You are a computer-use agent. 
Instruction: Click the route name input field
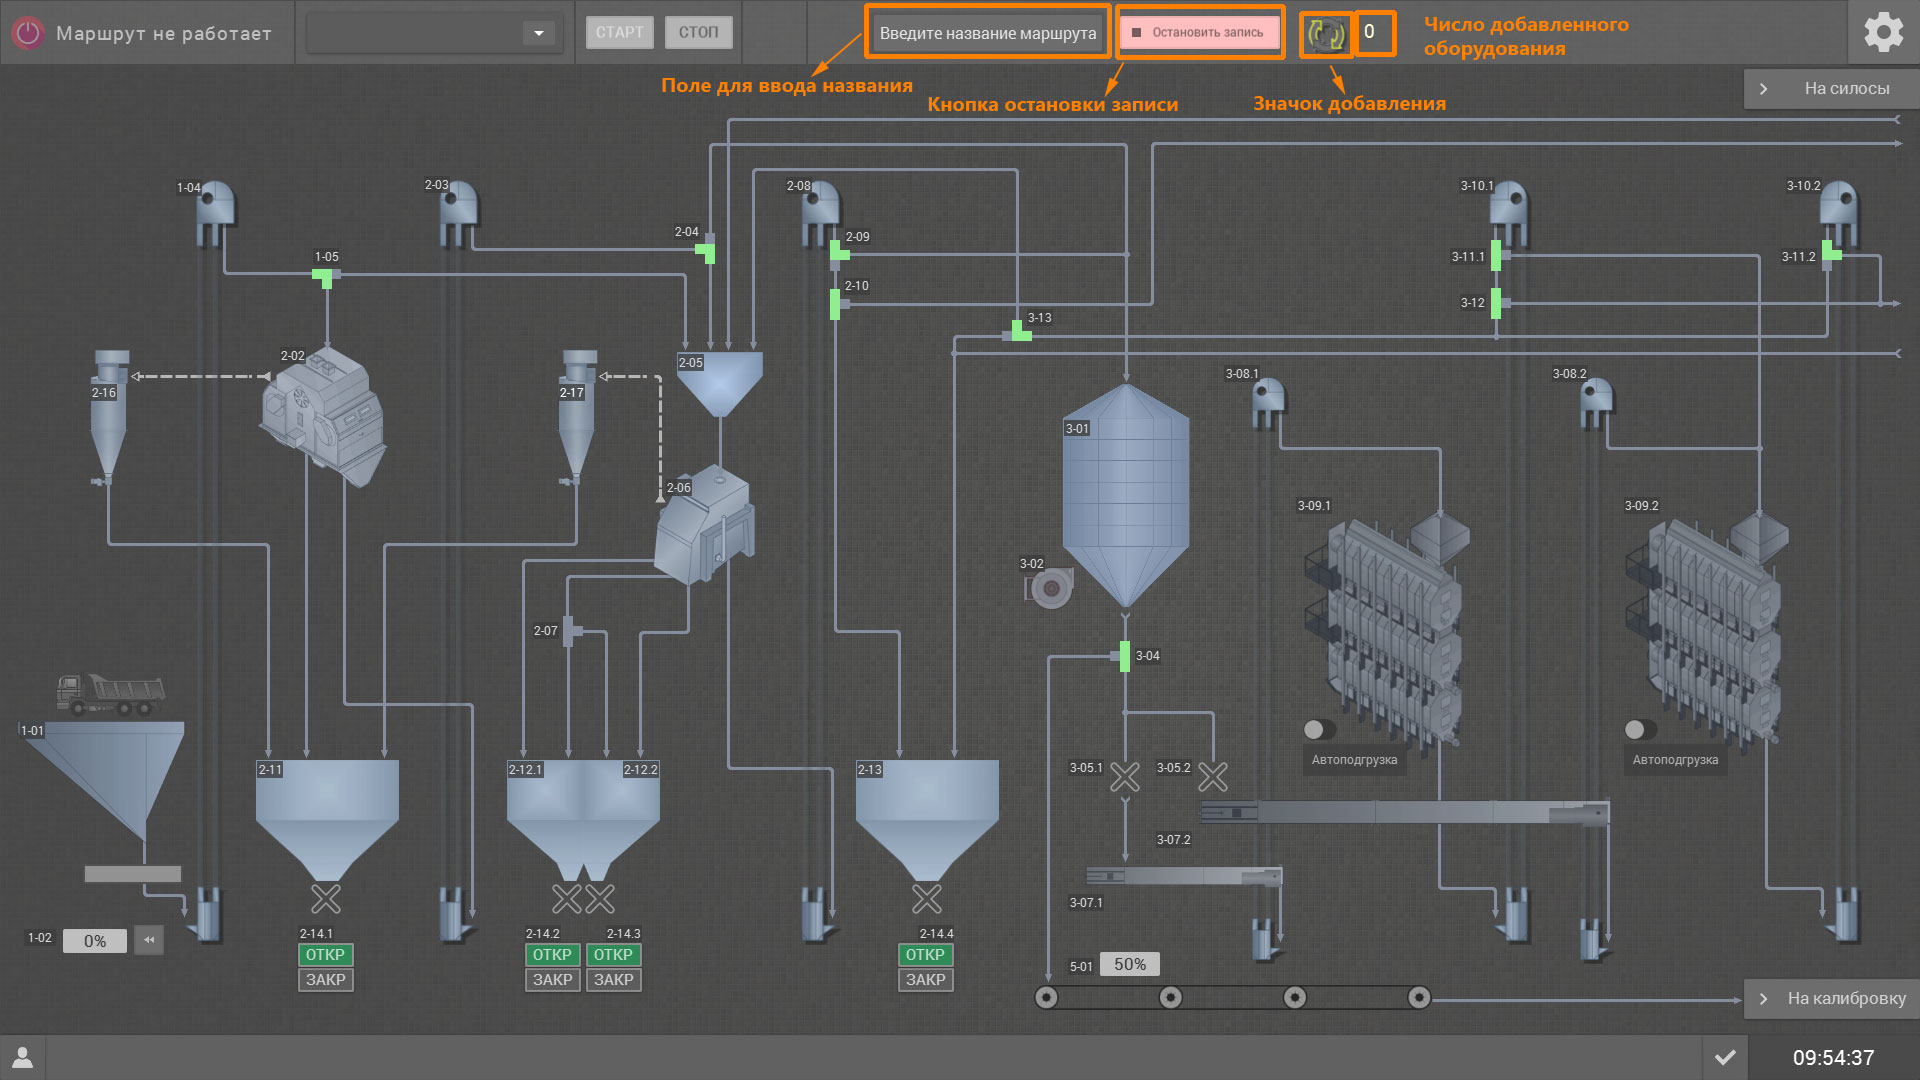click(x=987, y=33)
